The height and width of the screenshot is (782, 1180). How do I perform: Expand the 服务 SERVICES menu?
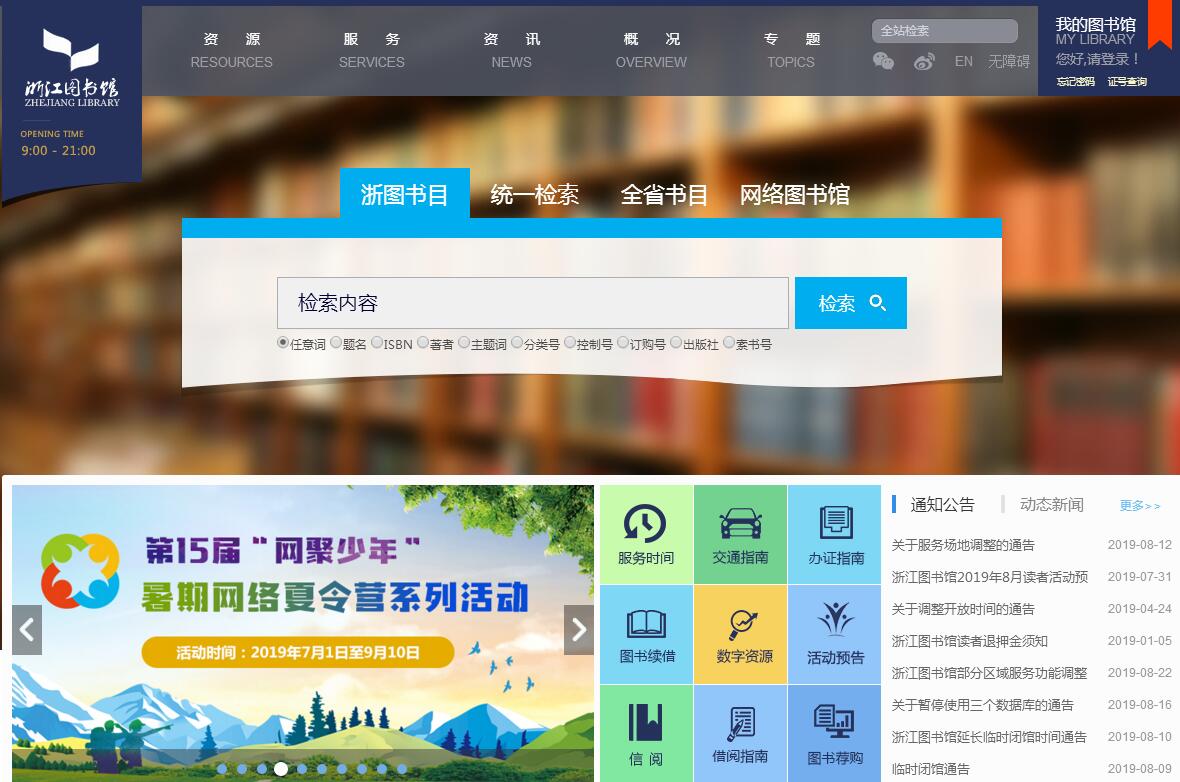click(371, 50)
